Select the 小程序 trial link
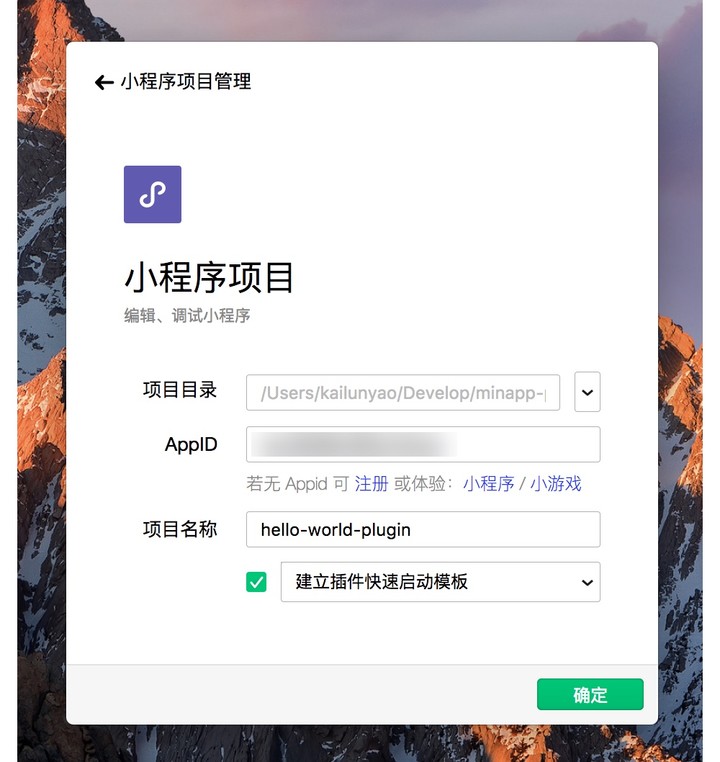 (x=488, y=484)
